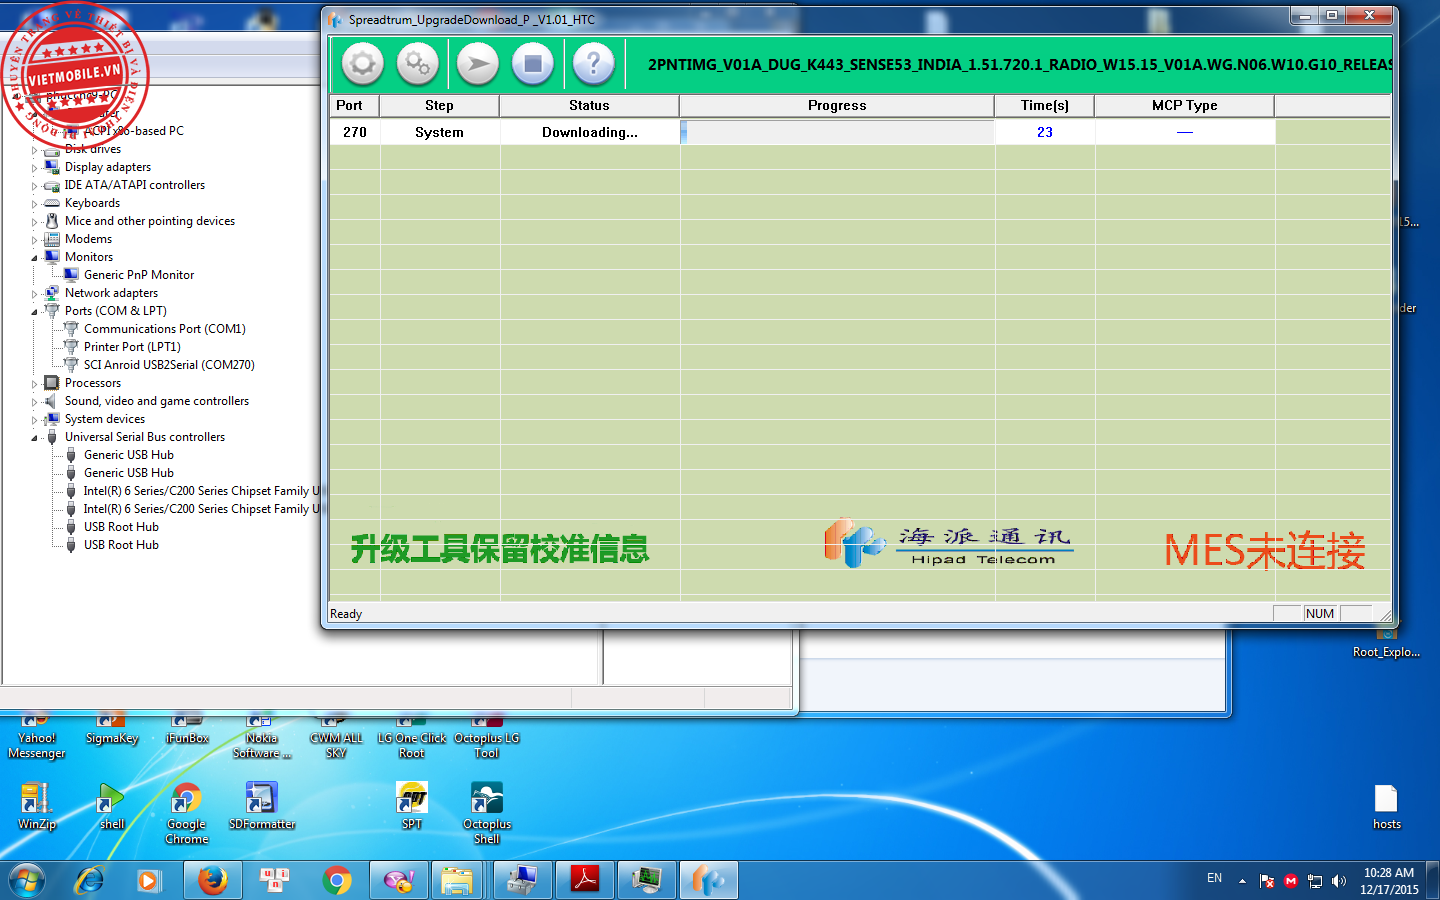The height and width of the screenshot is (900, 1440).
Task: Select the Port column header
Action: coord(354,106)
